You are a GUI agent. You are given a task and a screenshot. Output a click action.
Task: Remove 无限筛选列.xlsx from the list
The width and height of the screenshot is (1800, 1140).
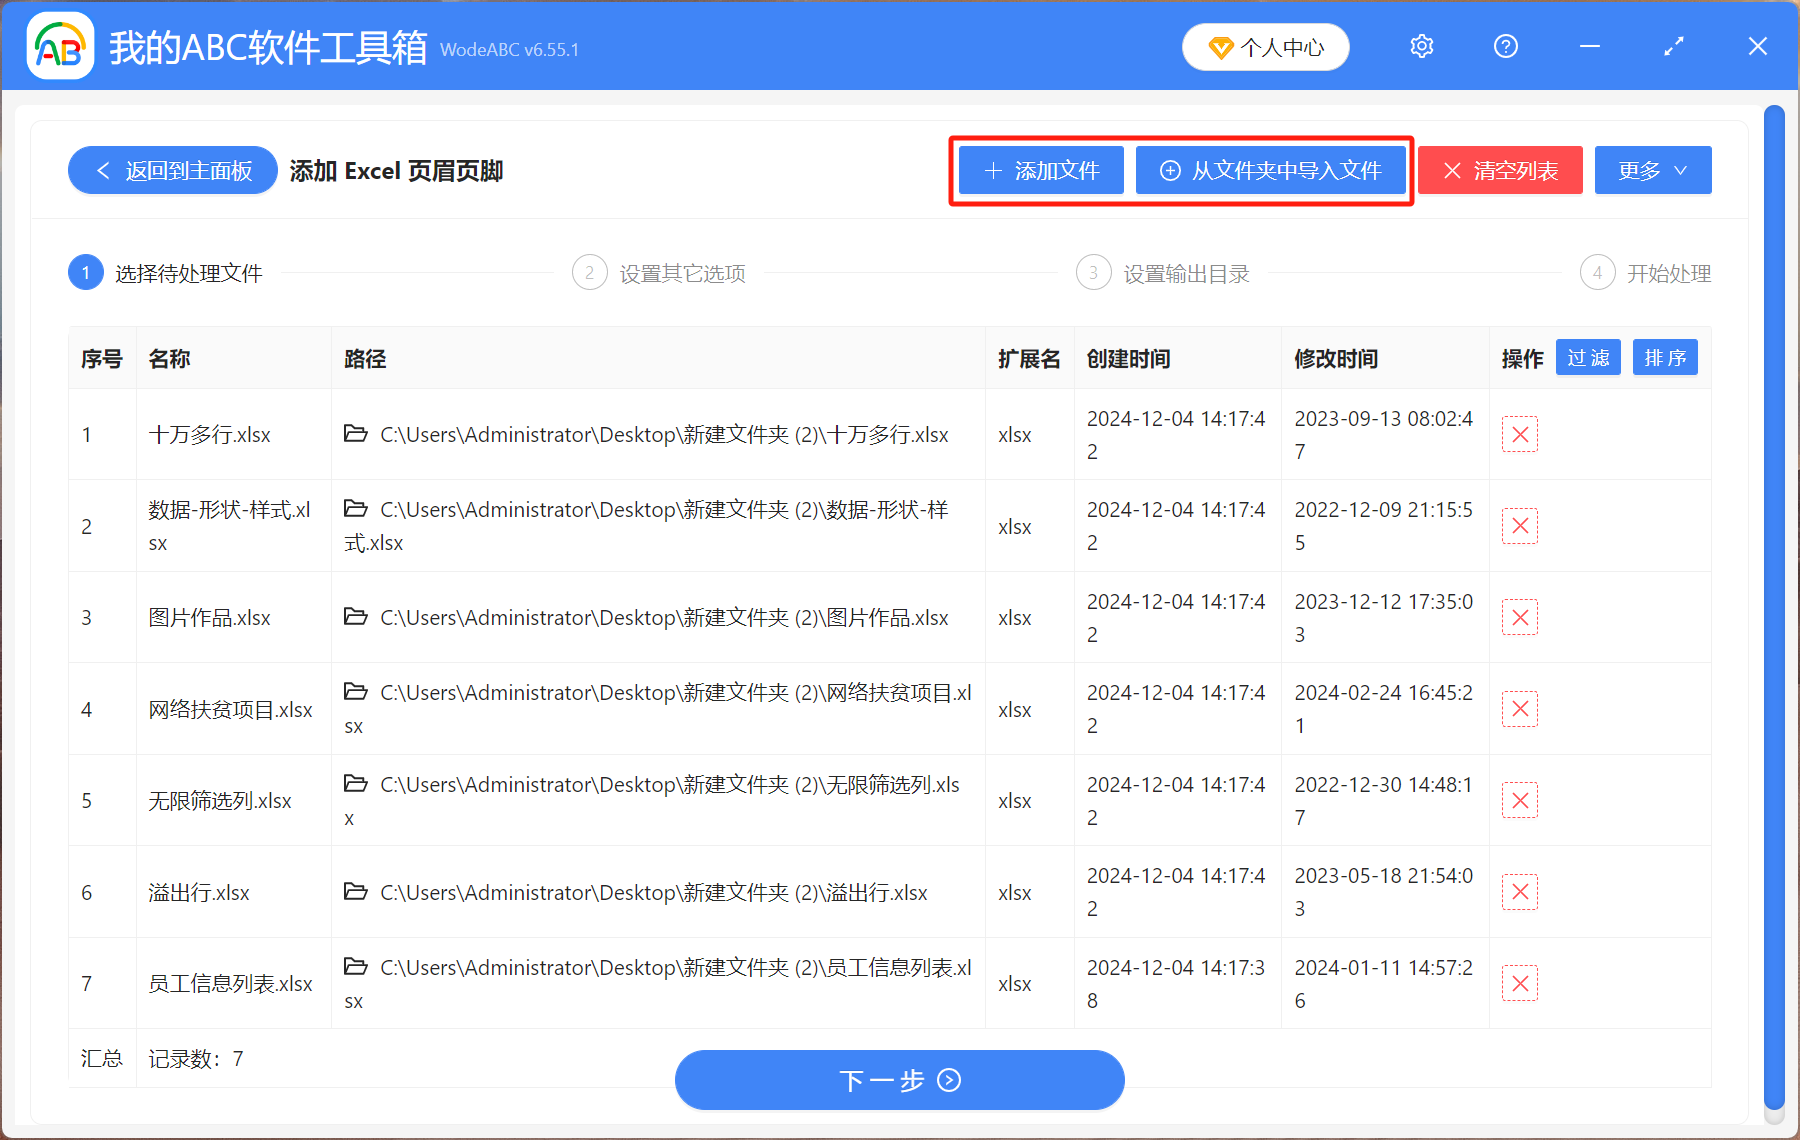[x=1519, y=800]
